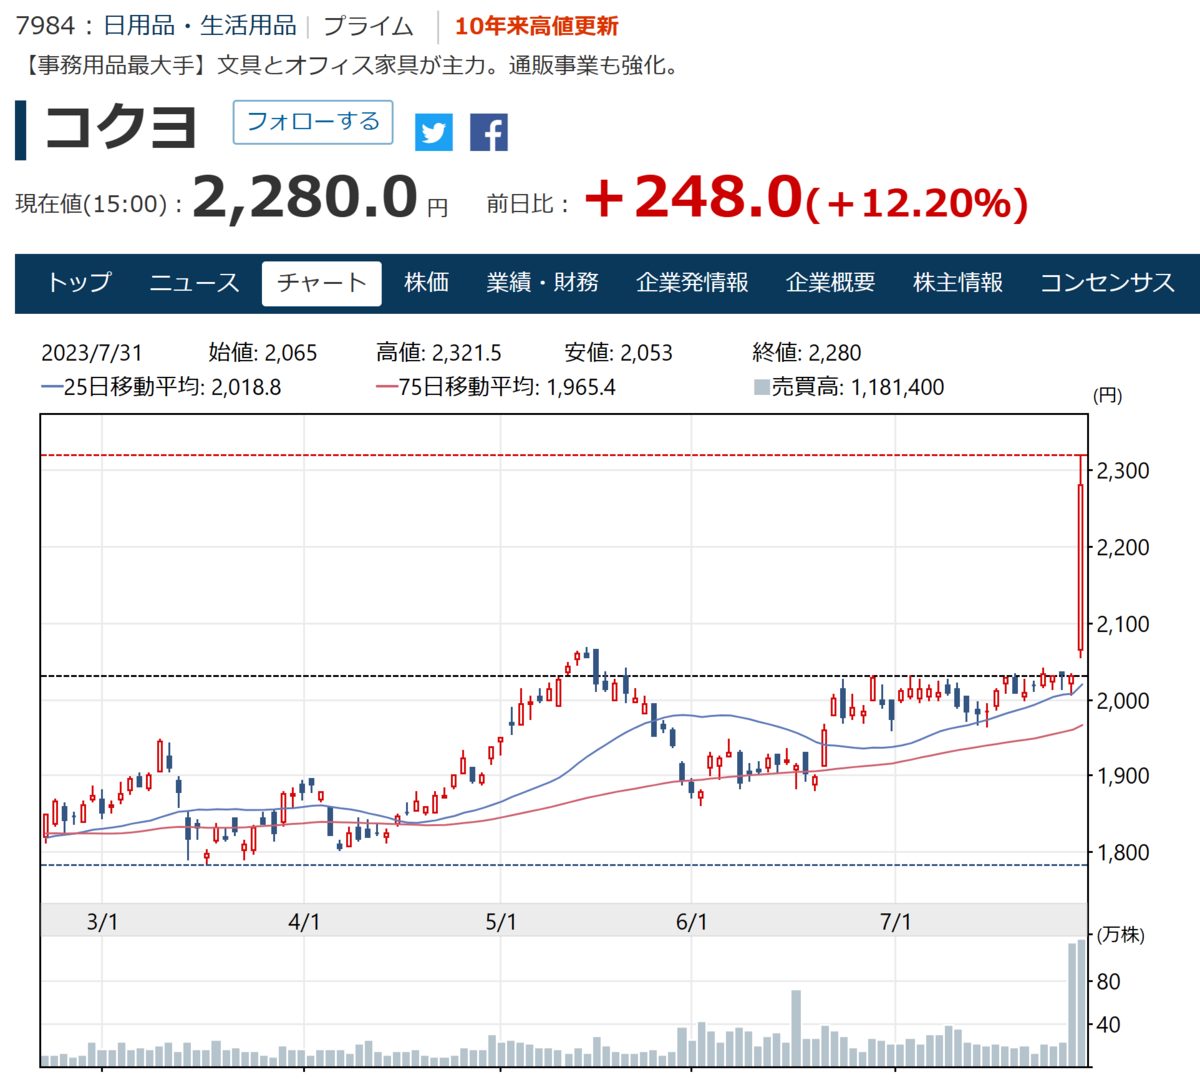
Task: Click the 事務用品最大手 company description line
Action: (x=351, y=67)
